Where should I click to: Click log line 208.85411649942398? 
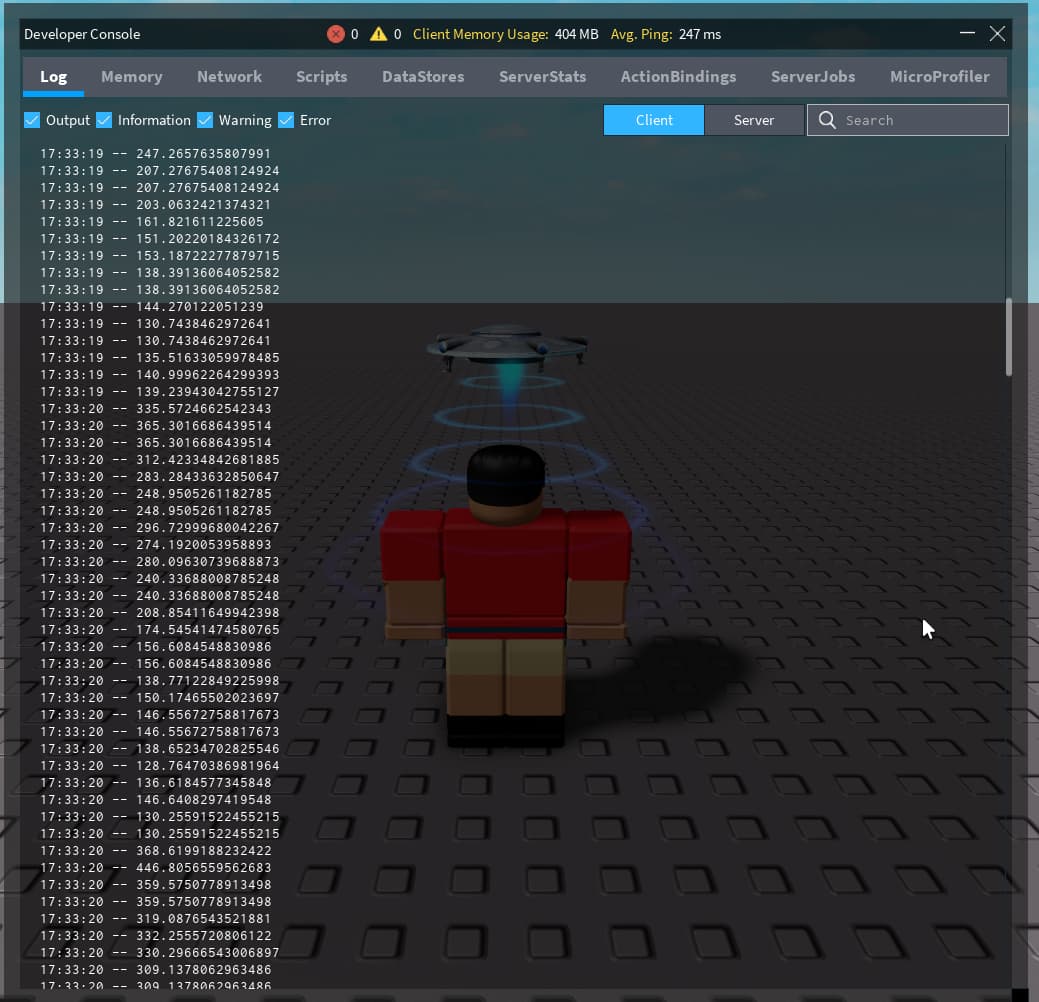point(160,613)
